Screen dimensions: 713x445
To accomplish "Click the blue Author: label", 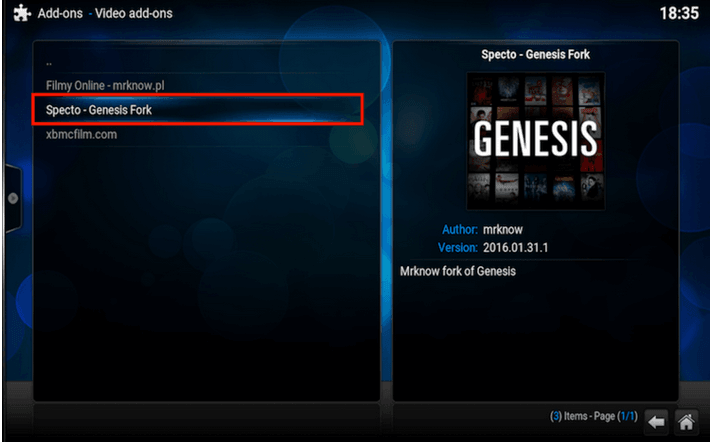I will pyautogui.click(x=460, y=230).
